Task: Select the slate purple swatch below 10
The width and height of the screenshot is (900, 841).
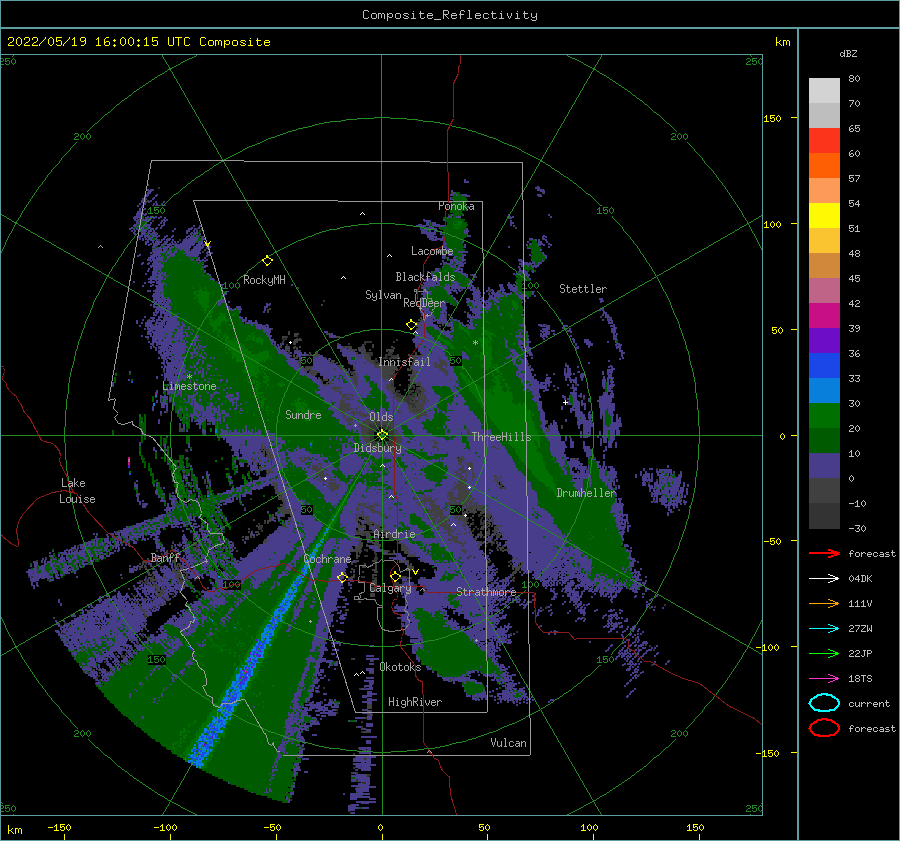Action: [x=824, y=465]
